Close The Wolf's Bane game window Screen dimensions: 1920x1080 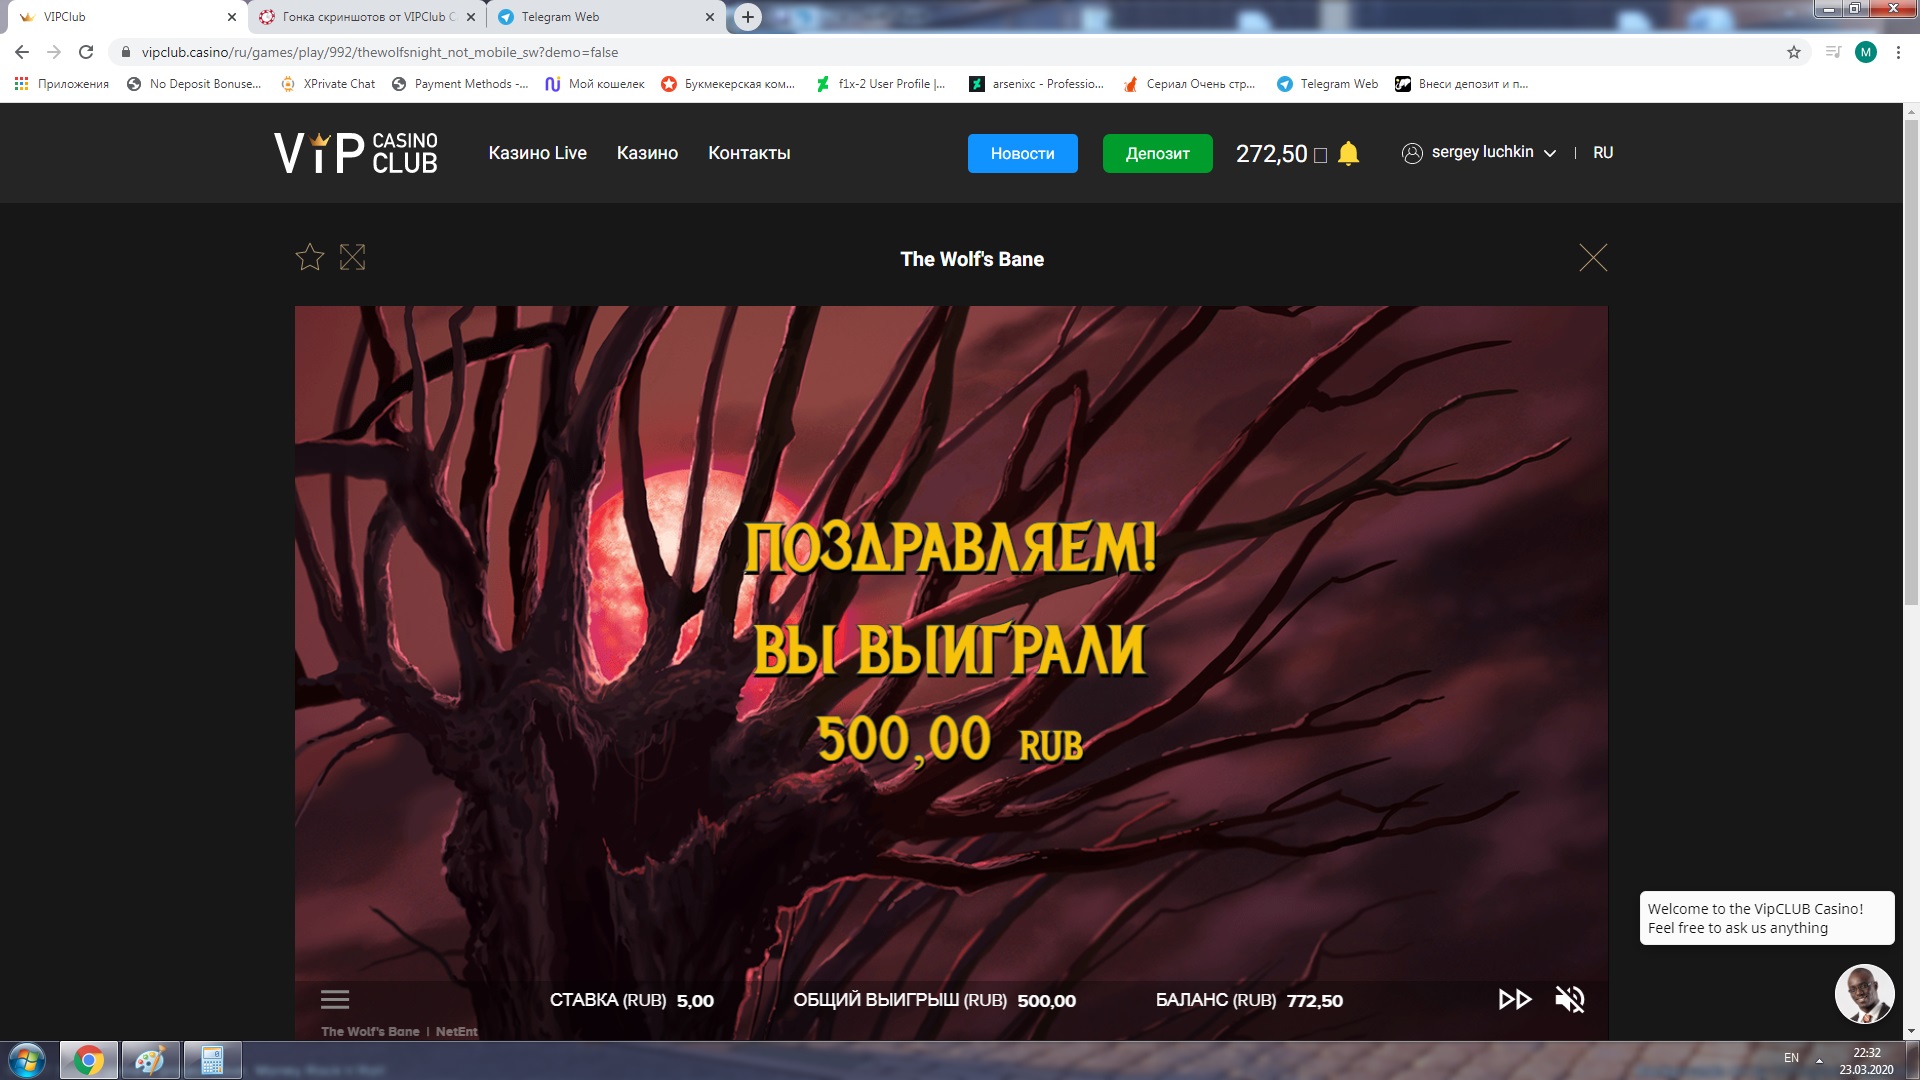(x=1593, y=258)
